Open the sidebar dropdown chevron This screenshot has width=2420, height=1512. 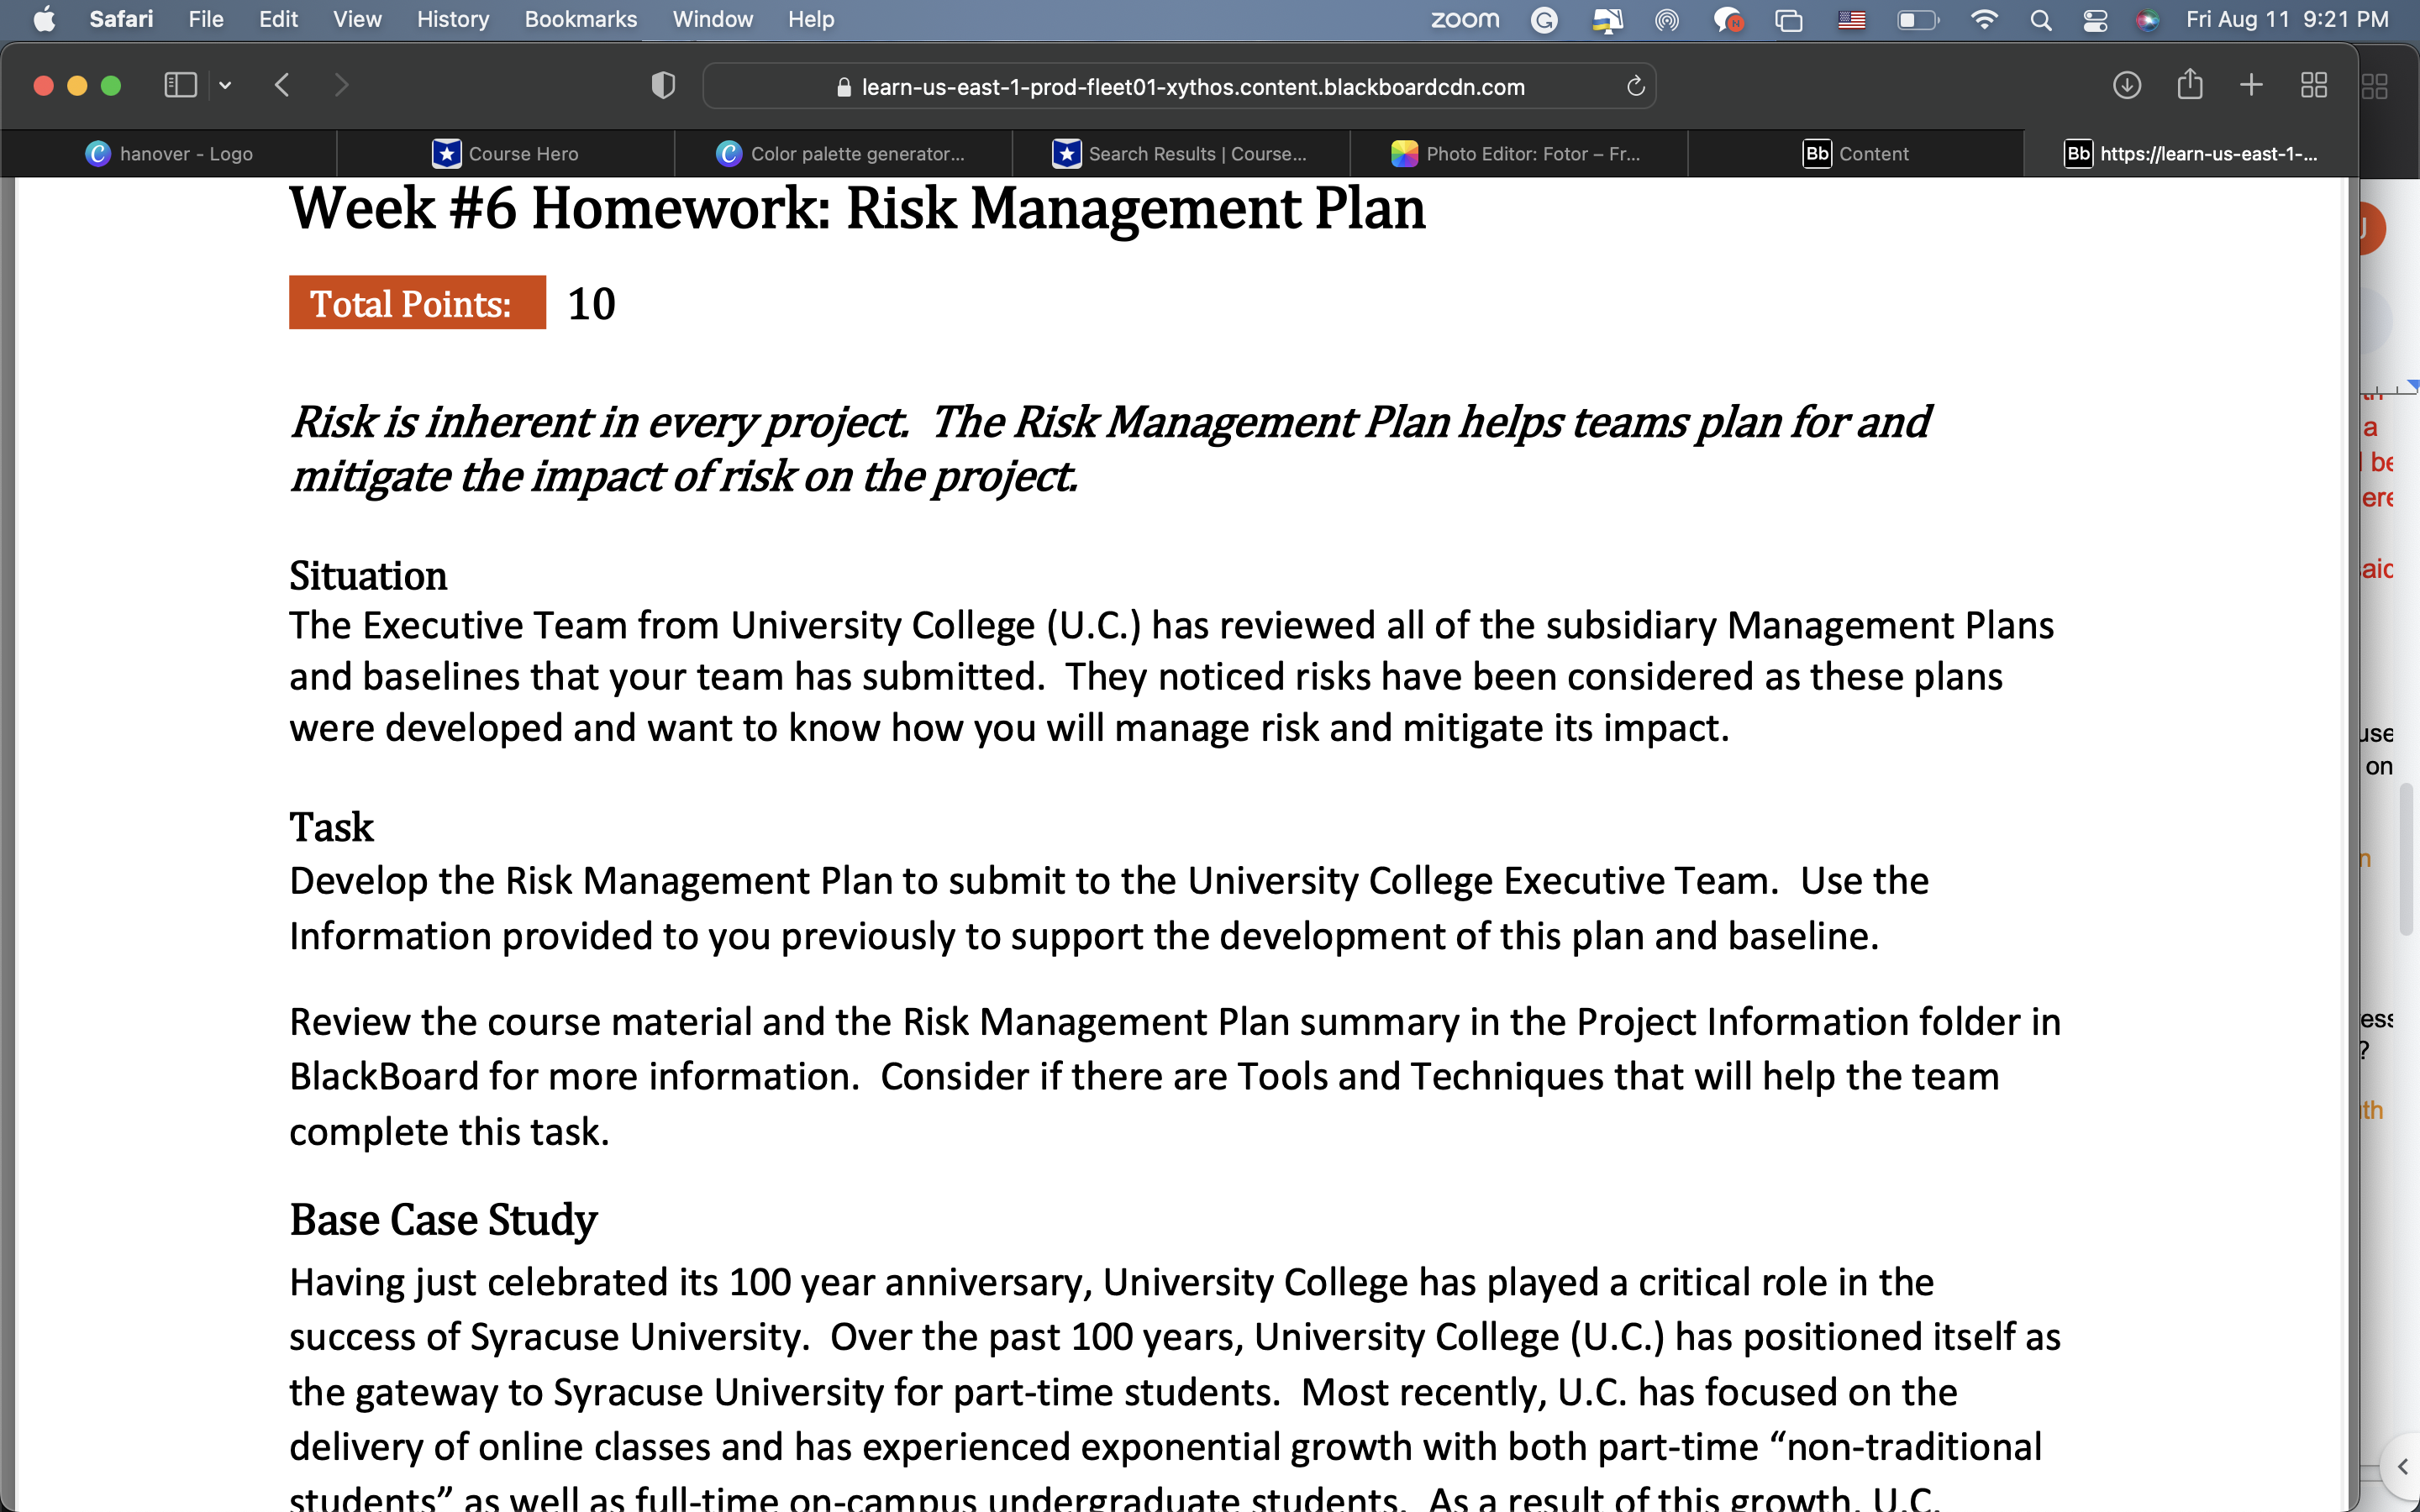point(225,85)
